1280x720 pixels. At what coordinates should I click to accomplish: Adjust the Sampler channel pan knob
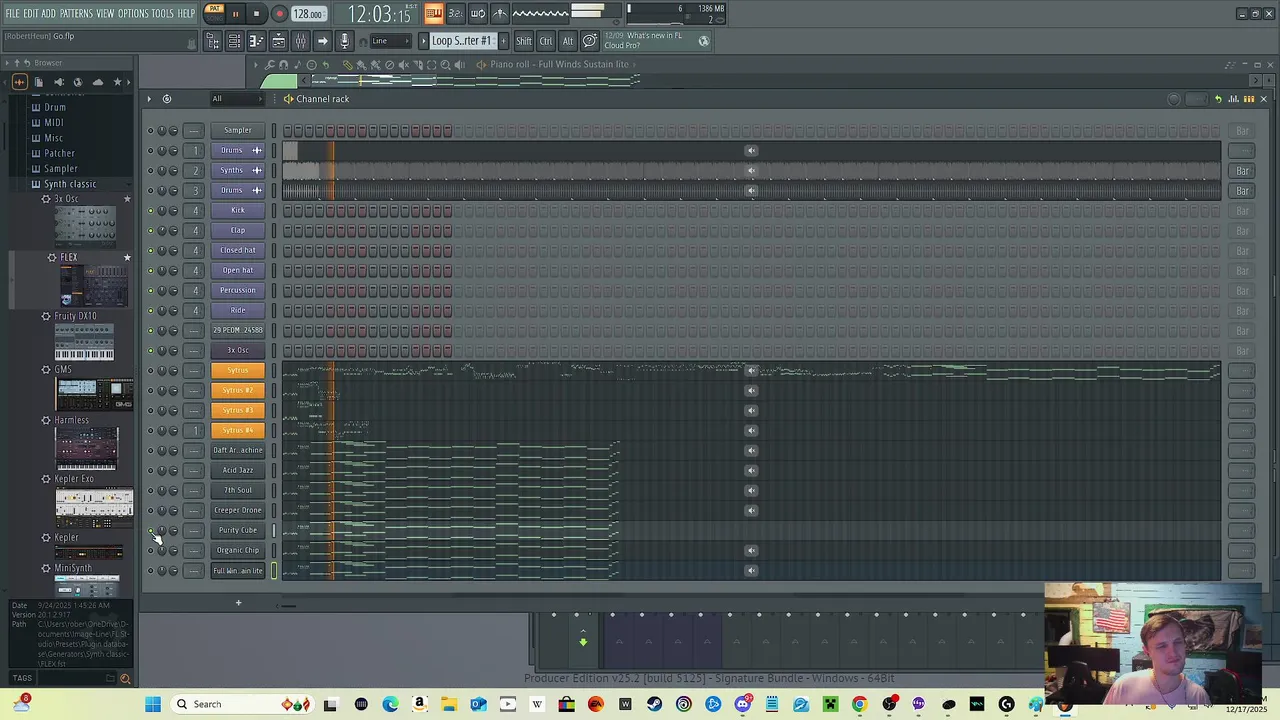(x=162, y=130)
